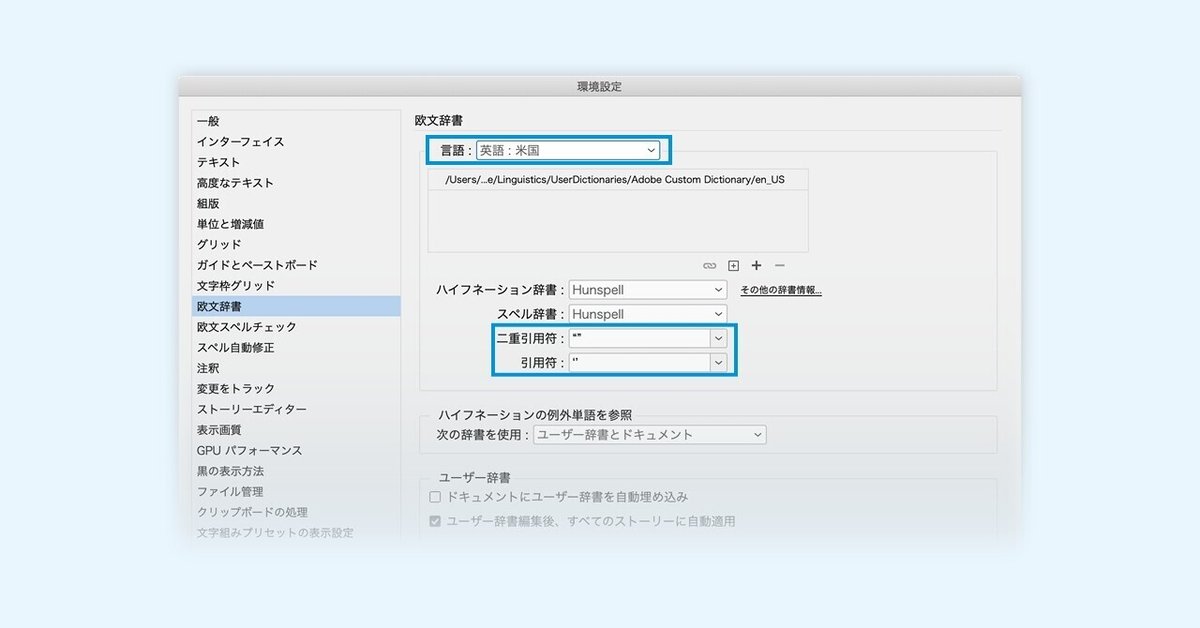Click the plus icon to add a dictionary path
Screen dimensions: 1200x628
[x=756, y=265]
